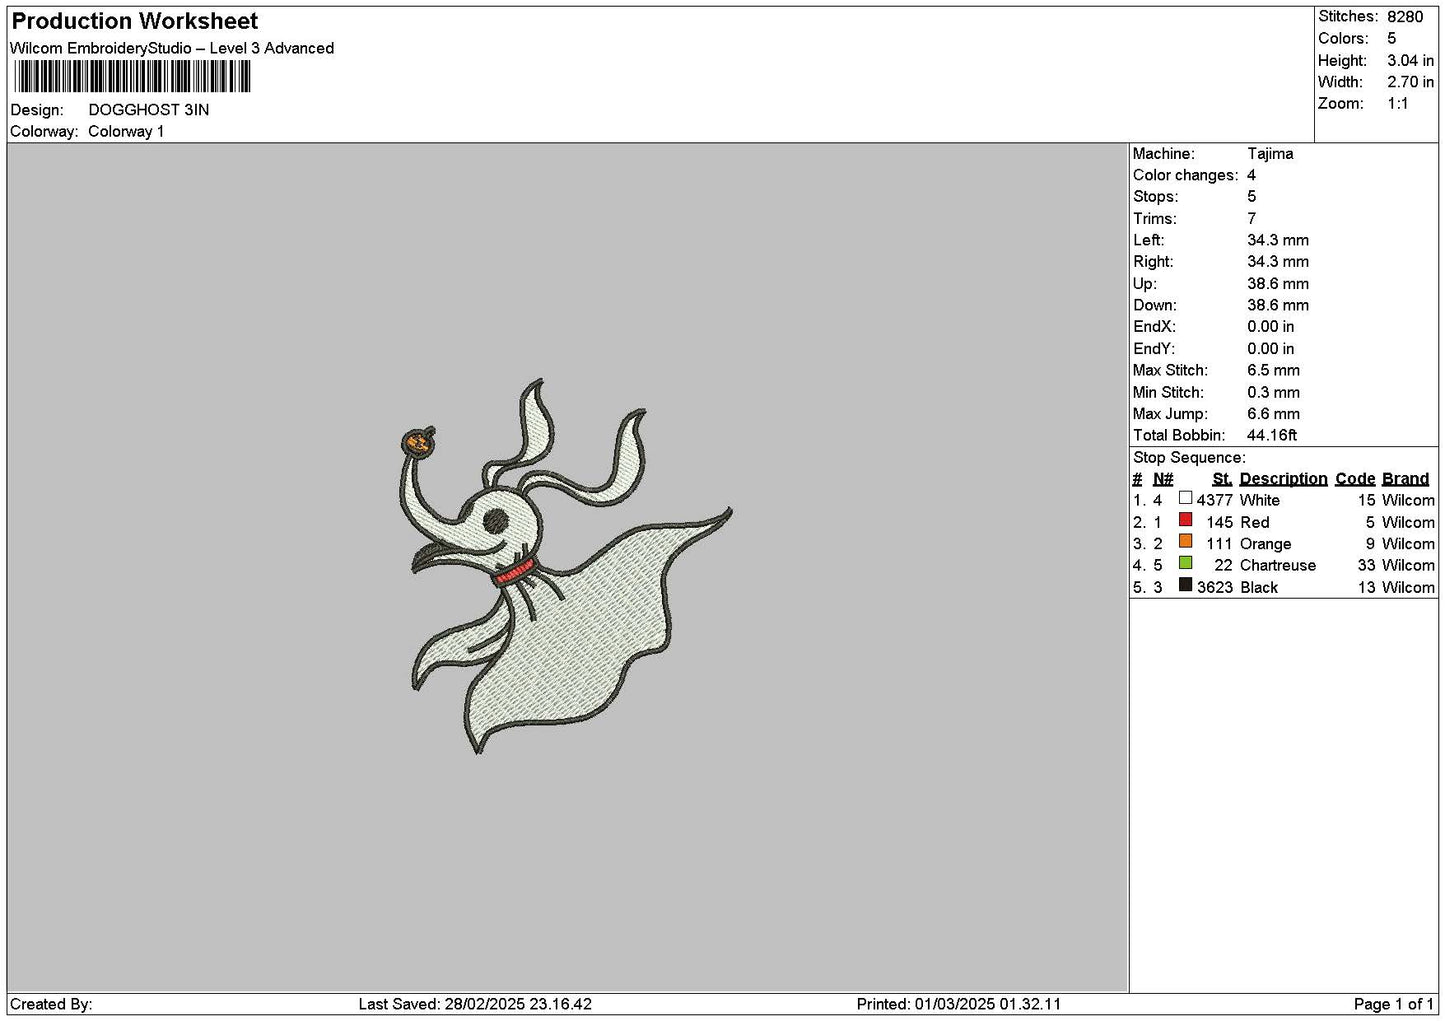Image resolution: width=1445 pixels, height=1021 pixels.
Task: Click the stitch count 8280
Action: coord(1405,17)
